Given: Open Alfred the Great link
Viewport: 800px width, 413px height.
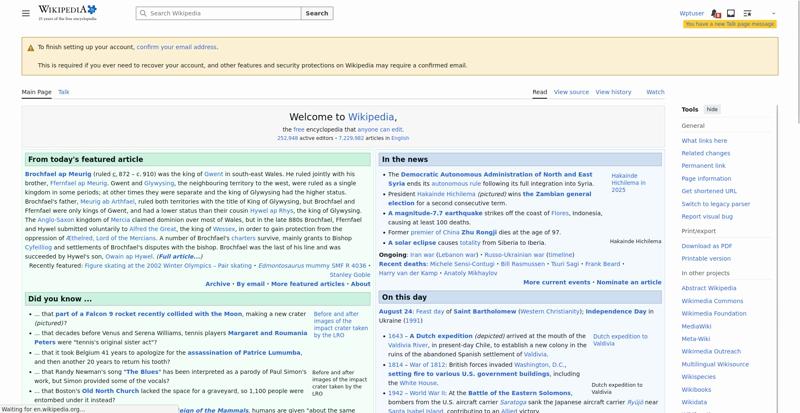Looking at the screenshot, I should tap(153, 229).
